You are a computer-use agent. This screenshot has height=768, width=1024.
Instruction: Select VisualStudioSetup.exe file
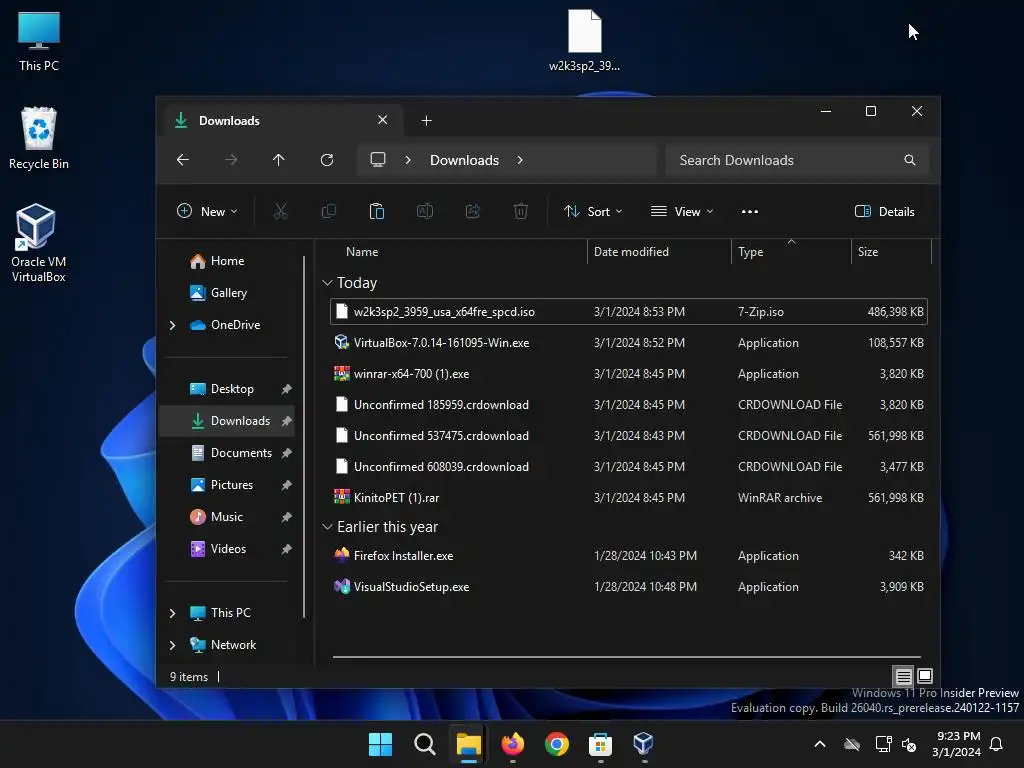coord(629,586)
